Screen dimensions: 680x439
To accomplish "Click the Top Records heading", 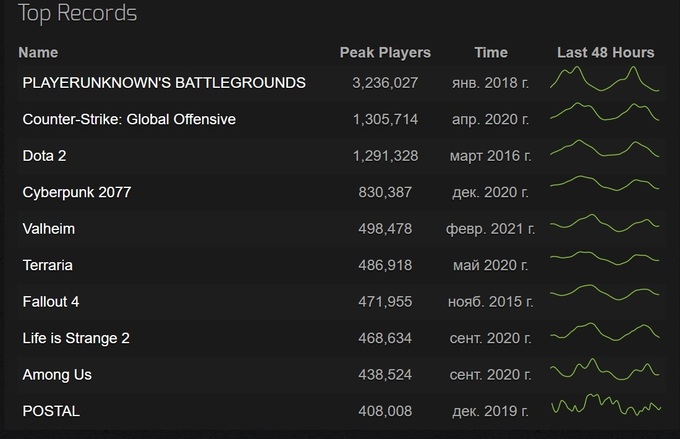I will point(78,14).
